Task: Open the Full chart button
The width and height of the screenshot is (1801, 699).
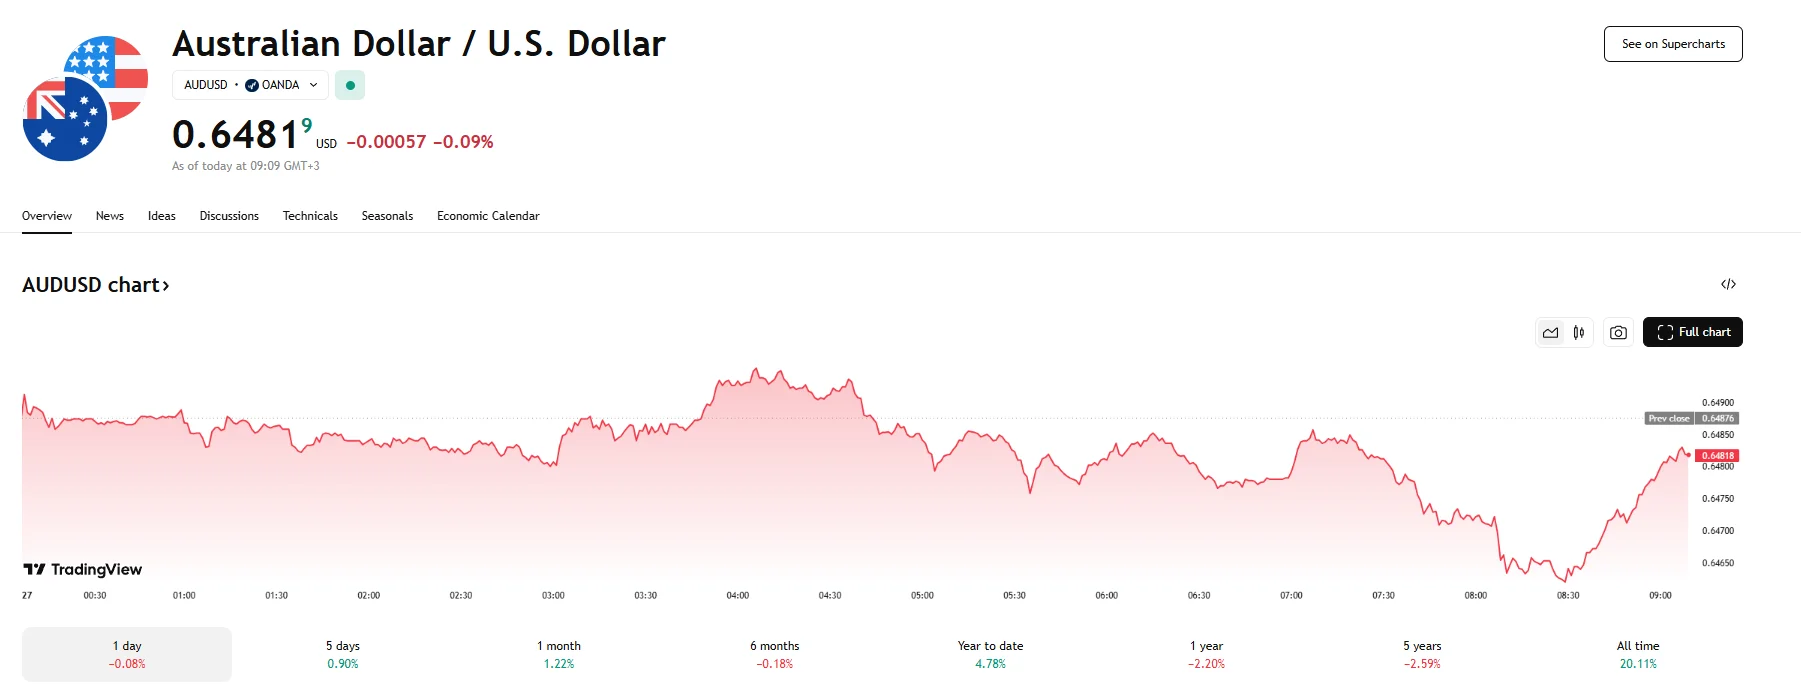Action: point(1693,333)
